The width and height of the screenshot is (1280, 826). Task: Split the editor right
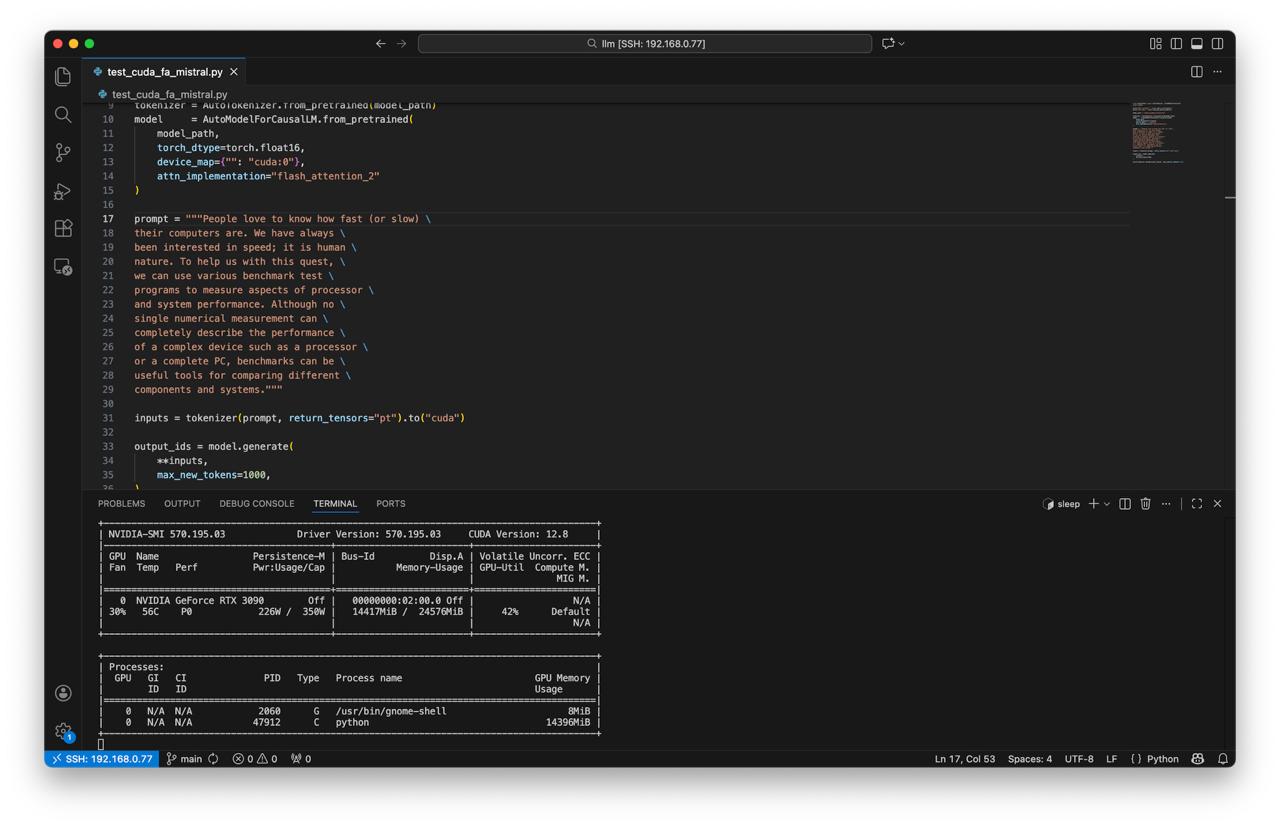pos(1196,72)
